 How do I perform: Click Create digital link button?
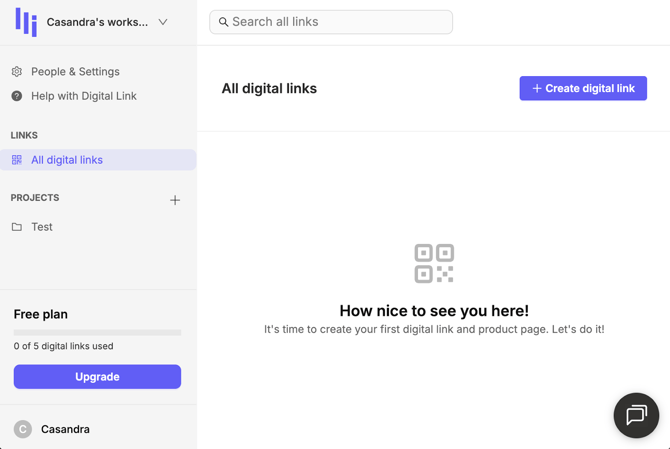pyautogui.click(x=583, y=88)
